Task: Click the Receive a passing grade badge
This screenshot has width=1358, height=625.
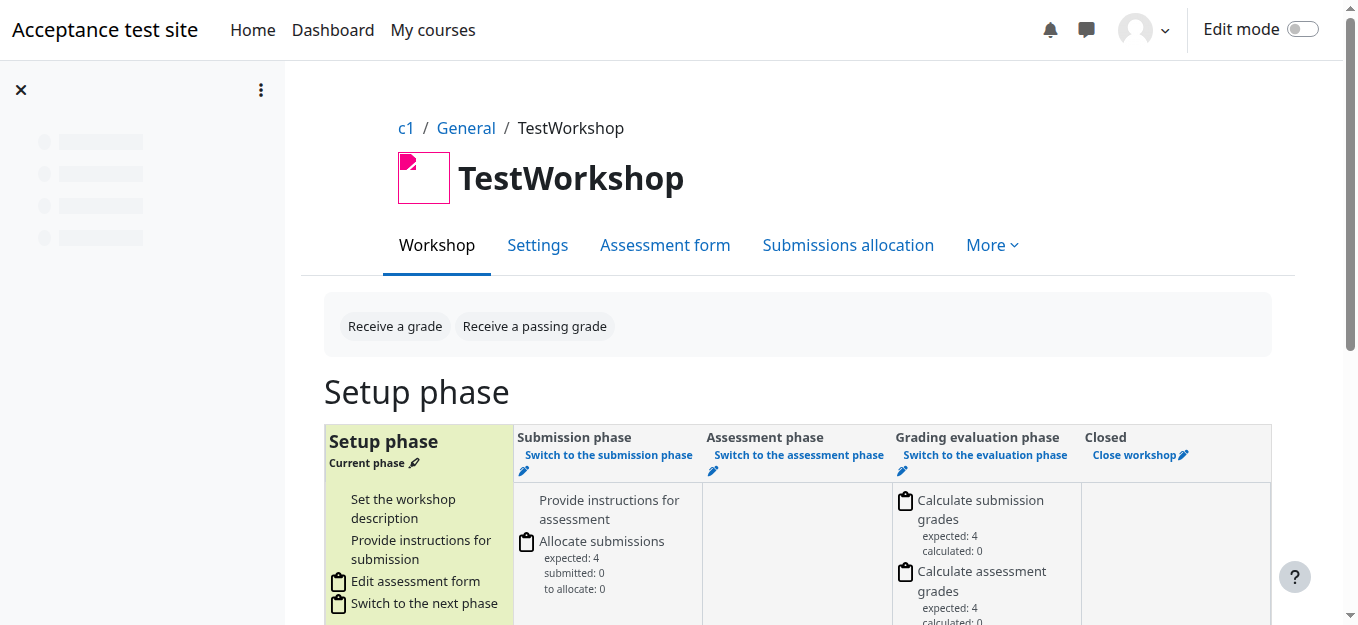Action: tap(534, 326)
